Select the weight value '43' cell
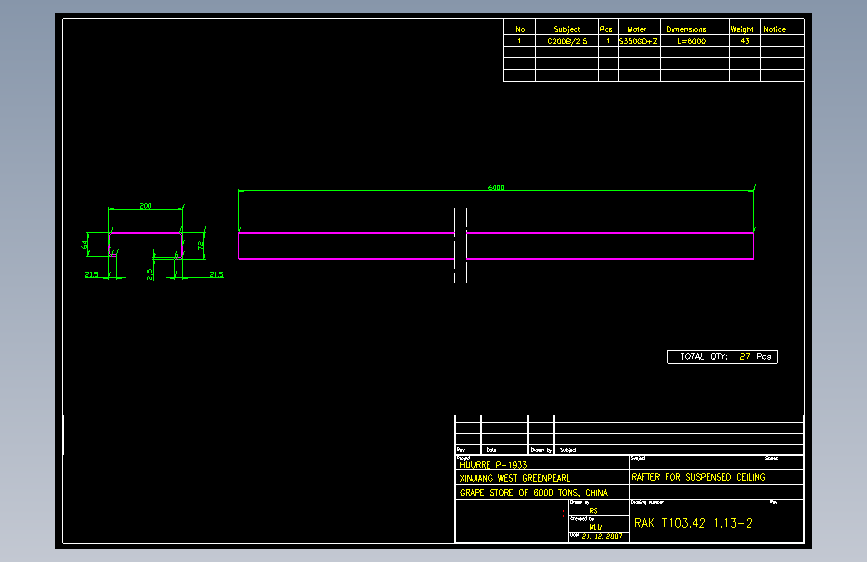 coord(745,41)
